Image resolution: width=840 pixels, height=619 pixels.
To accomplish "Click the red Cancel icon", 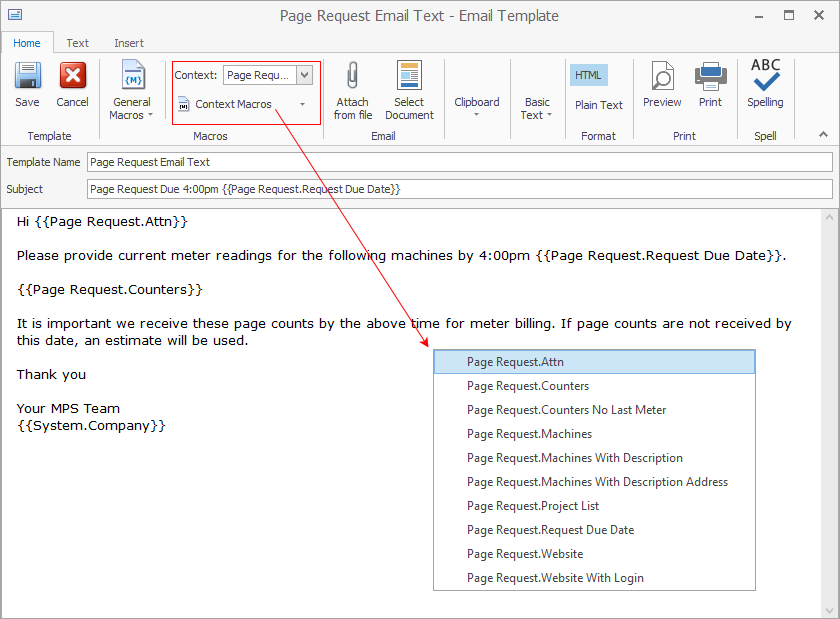I will pyautogui.click(x=72, y=77).
